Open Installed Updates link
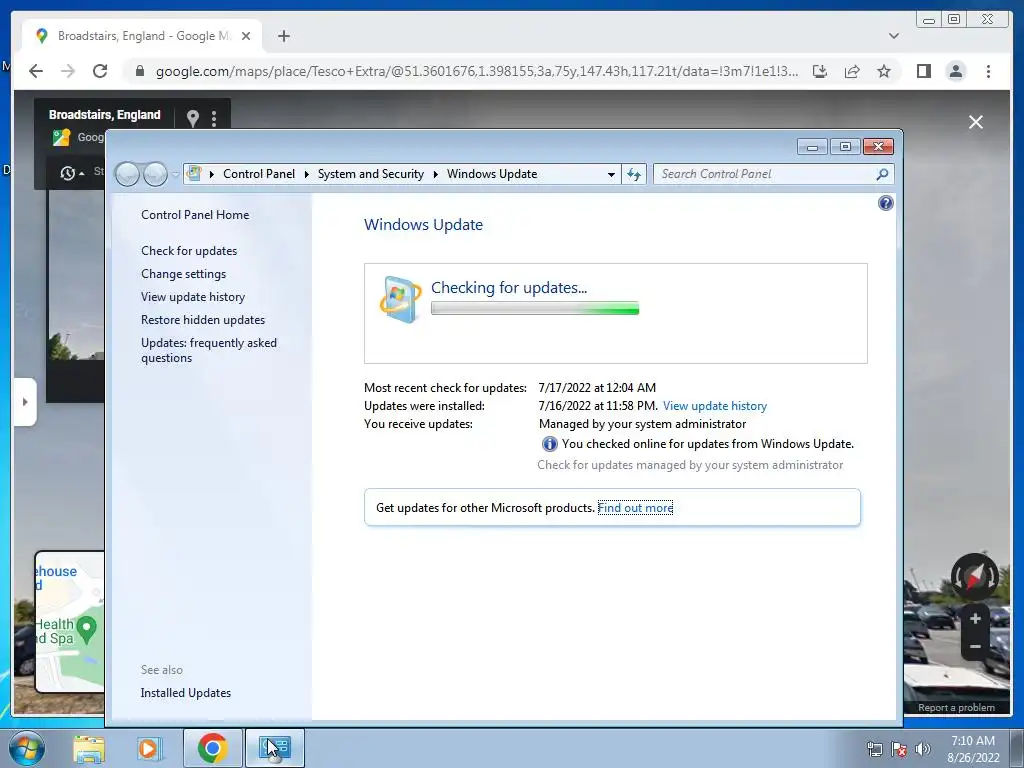1024x768 pixels. coord(185,693)
